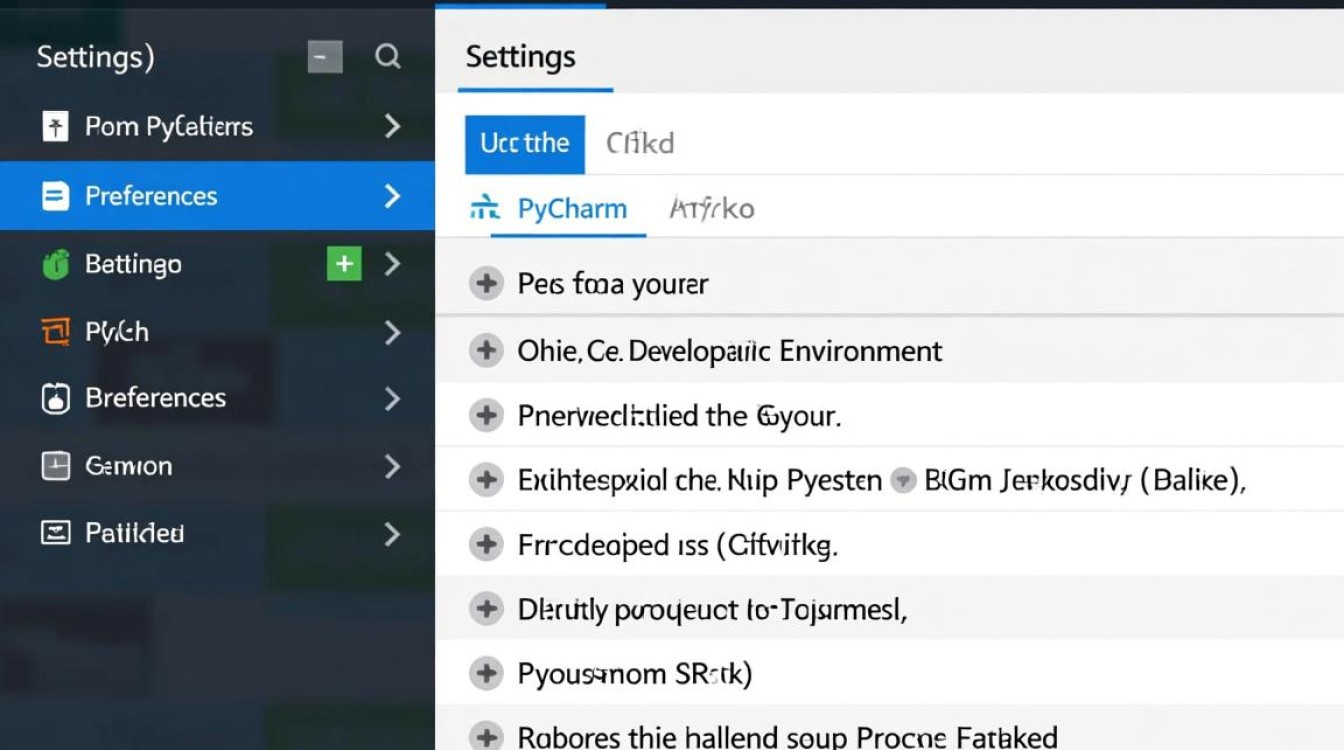Expand the 'Pes foa yourer' settings row
Screen dimensions: 1344x750
(x=486, y=283)
